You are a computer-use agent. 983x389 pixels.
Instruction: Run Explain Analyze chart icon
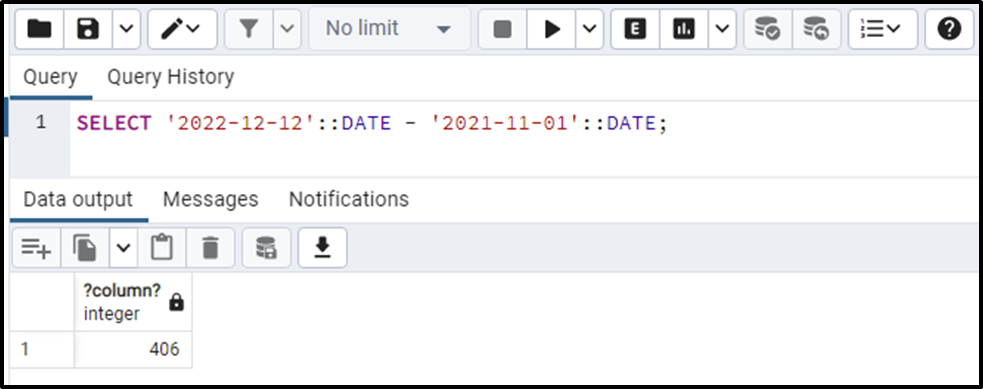(x=684, y=29)
